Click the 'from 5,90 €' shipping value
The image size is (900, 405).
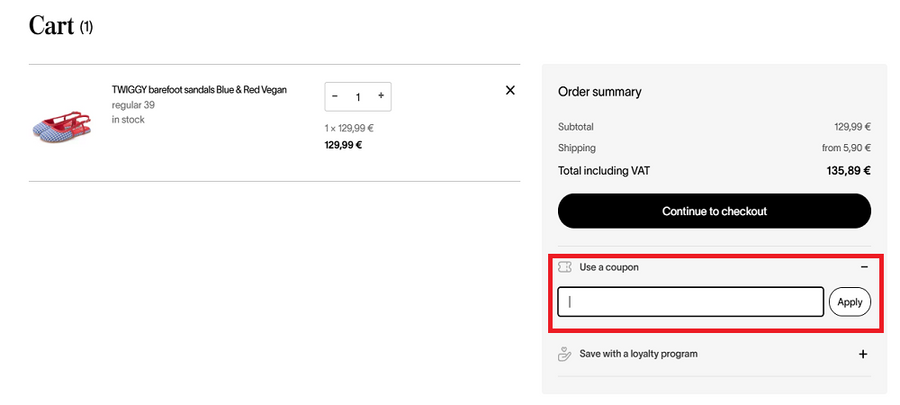coord(846,148)
